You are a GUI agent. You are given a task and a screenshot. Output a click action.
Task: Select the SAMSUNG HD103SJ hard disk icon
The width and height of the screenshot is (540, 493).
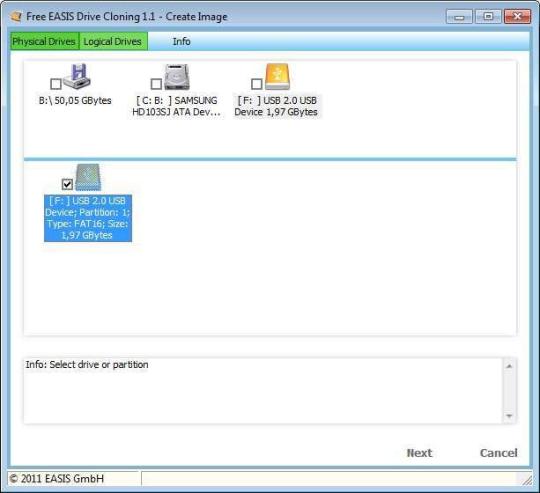click(x=177, y=77)
